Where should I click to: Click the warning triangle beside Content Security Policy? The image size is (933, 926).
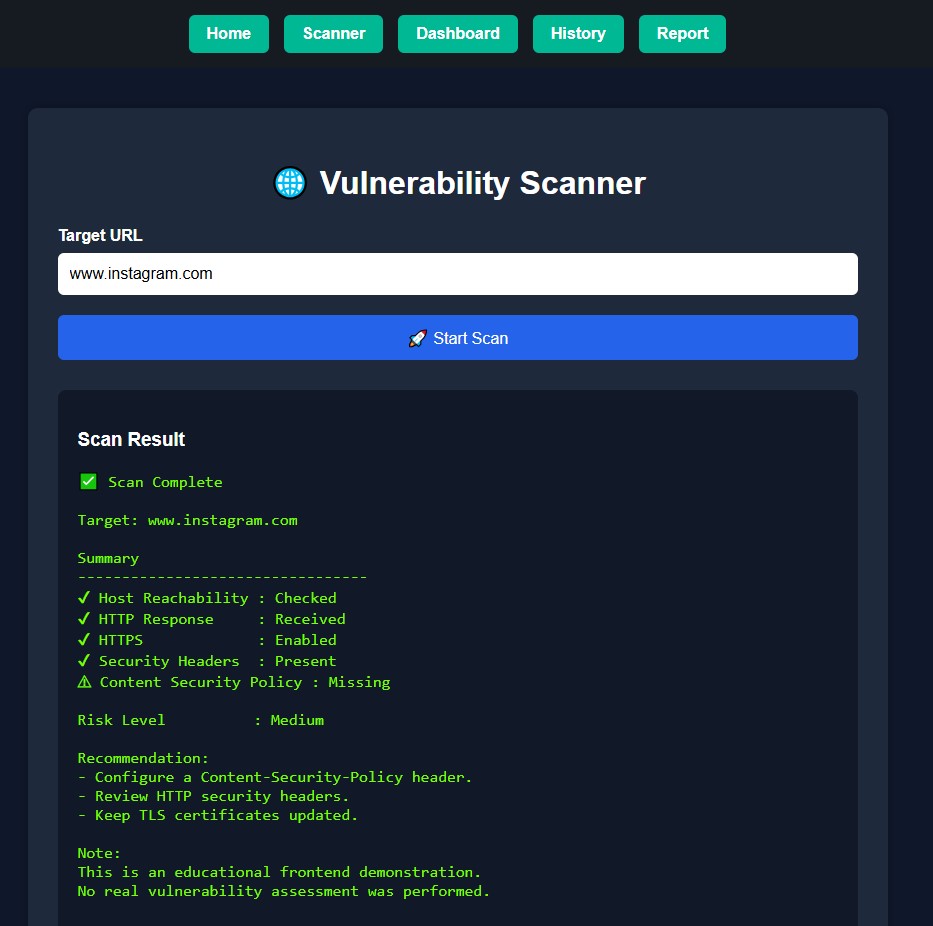coord(84,682)
